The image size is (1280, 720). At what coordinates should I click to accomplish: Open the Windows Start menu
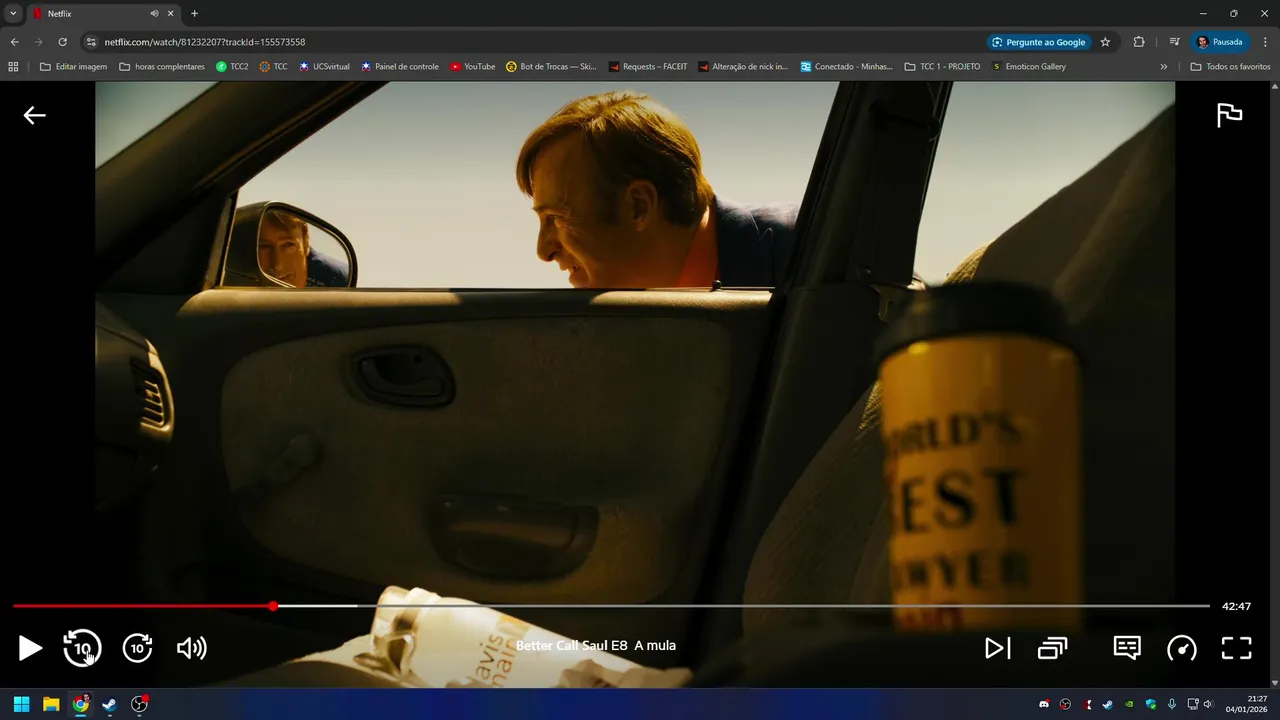tap(22, 704)
